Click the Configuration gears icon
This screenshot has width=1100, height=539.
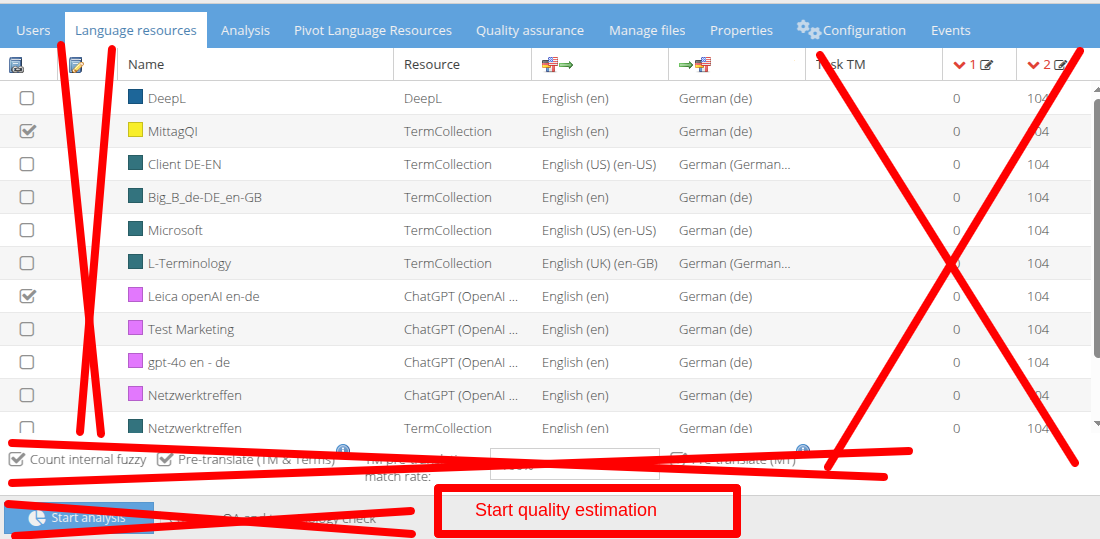pos(808,30)
